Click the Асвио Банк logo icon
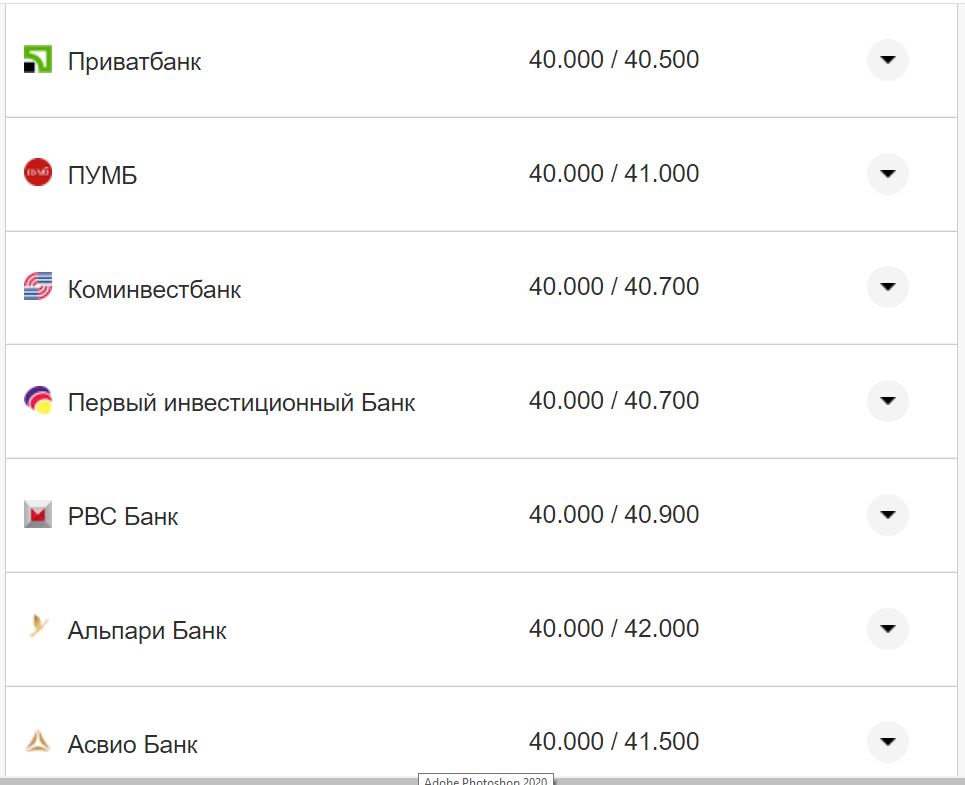 [x=37, y=742]
